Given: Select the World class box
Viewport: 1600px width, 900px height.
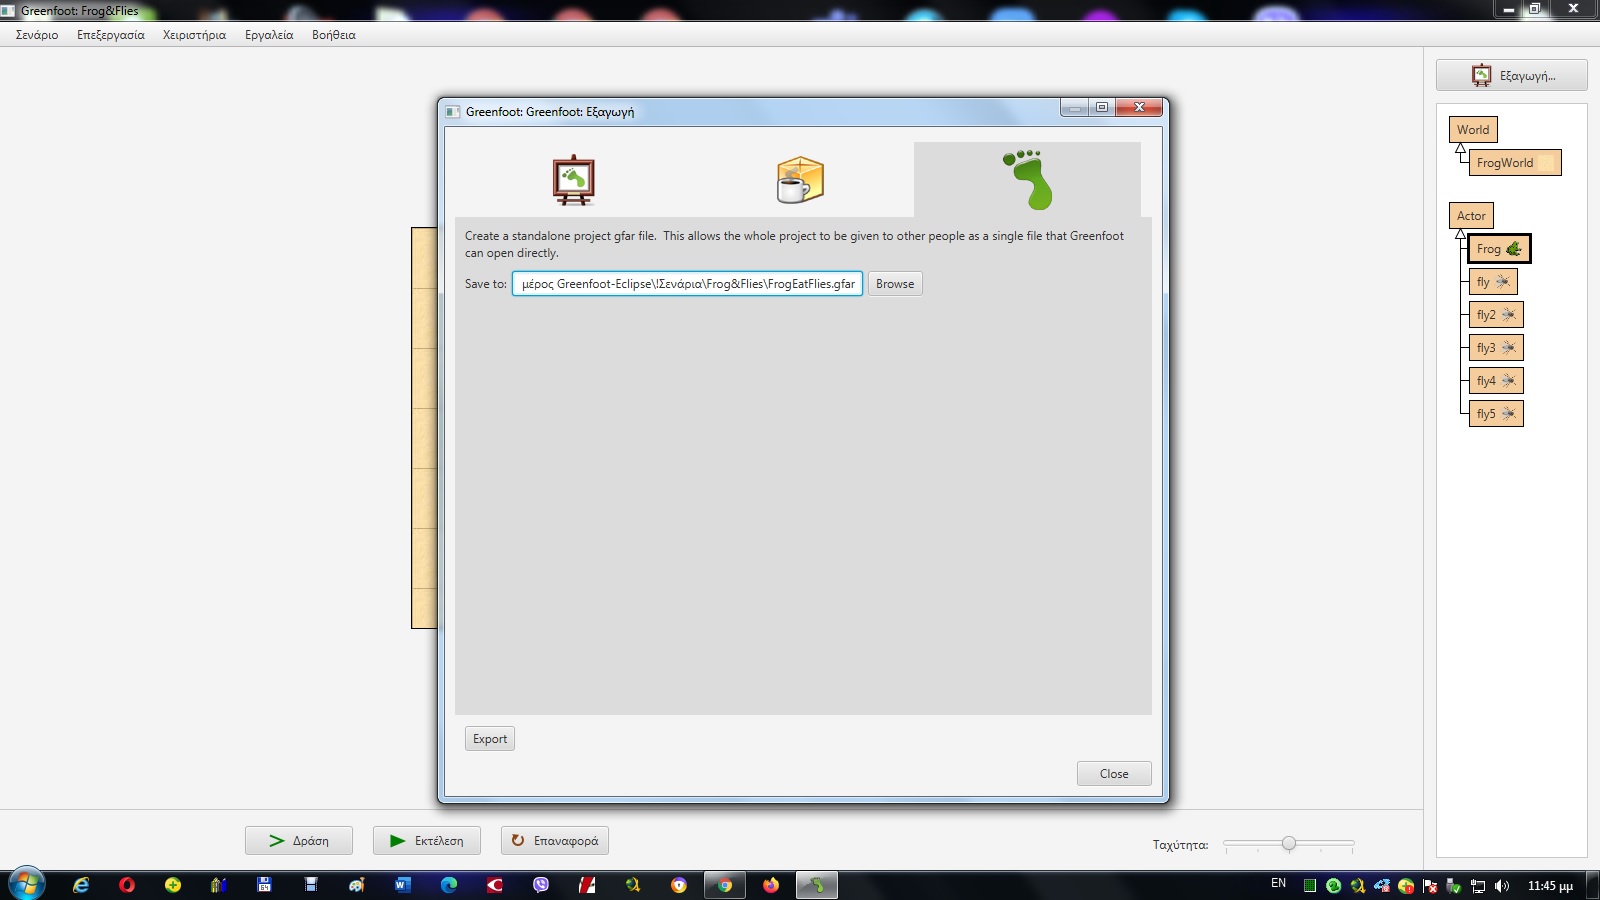Looking at the screenshot, I should (x=1473, y=130).
